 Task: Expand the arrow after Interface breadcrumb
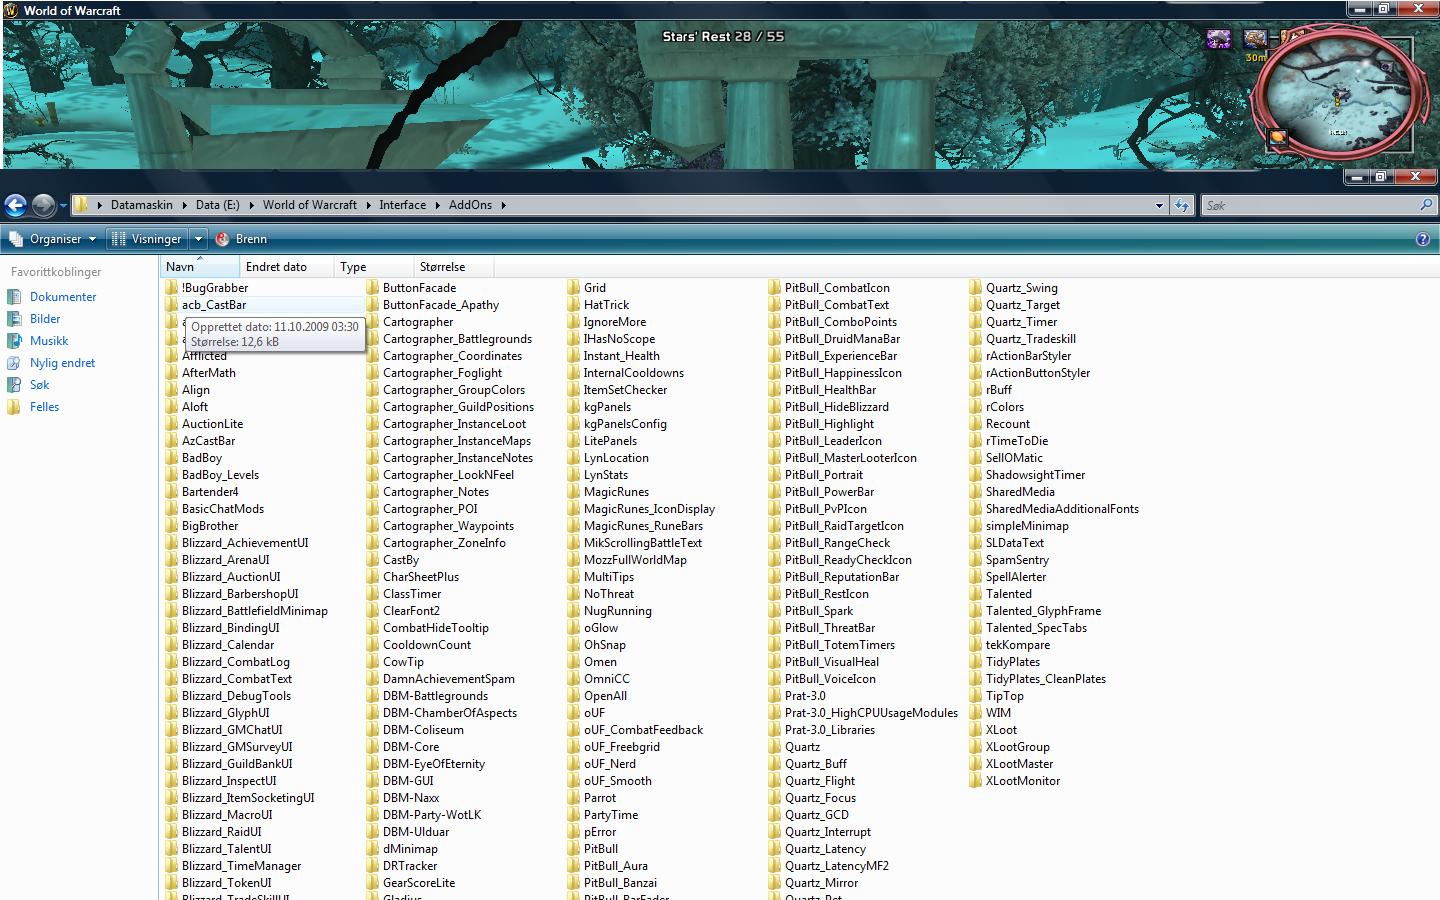point(437,205)
